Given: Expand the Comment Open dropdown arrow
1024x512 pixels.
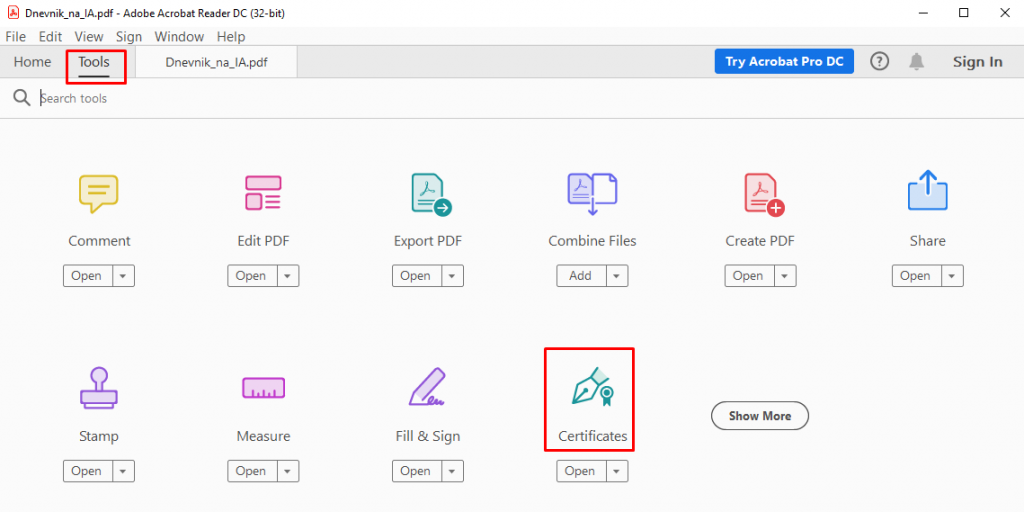Looking at the screenshot, I should (123, 276).
